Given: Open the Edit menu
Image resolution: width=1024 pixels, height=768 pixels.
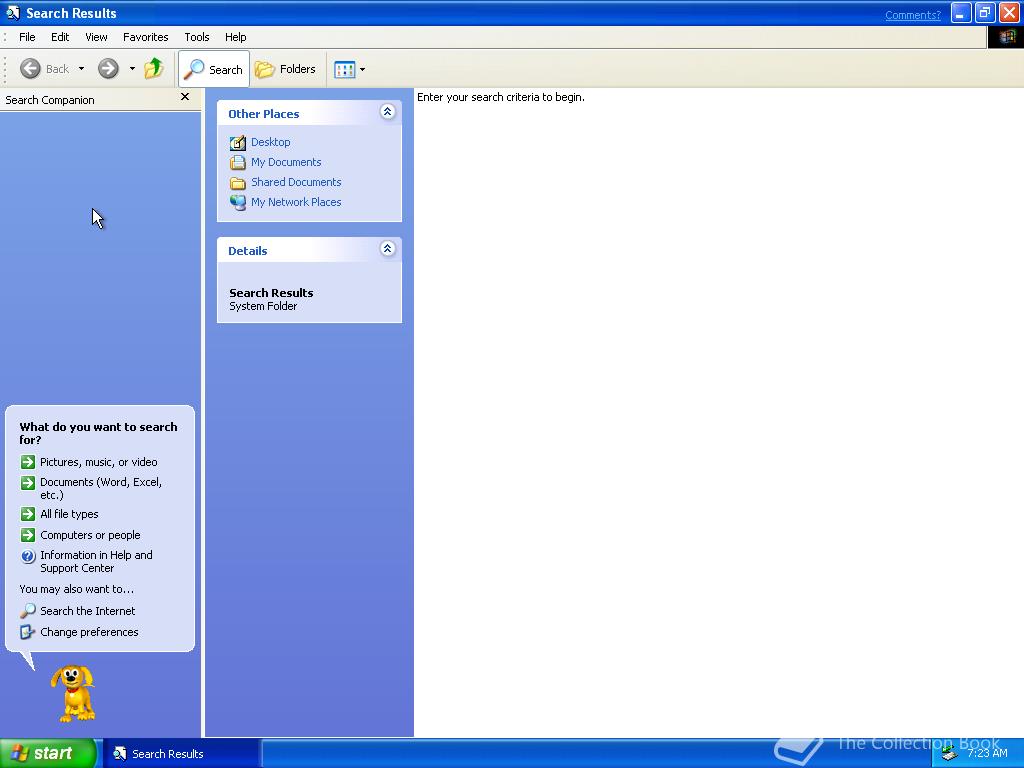Looking at the screenshot, I should [60, 37].
